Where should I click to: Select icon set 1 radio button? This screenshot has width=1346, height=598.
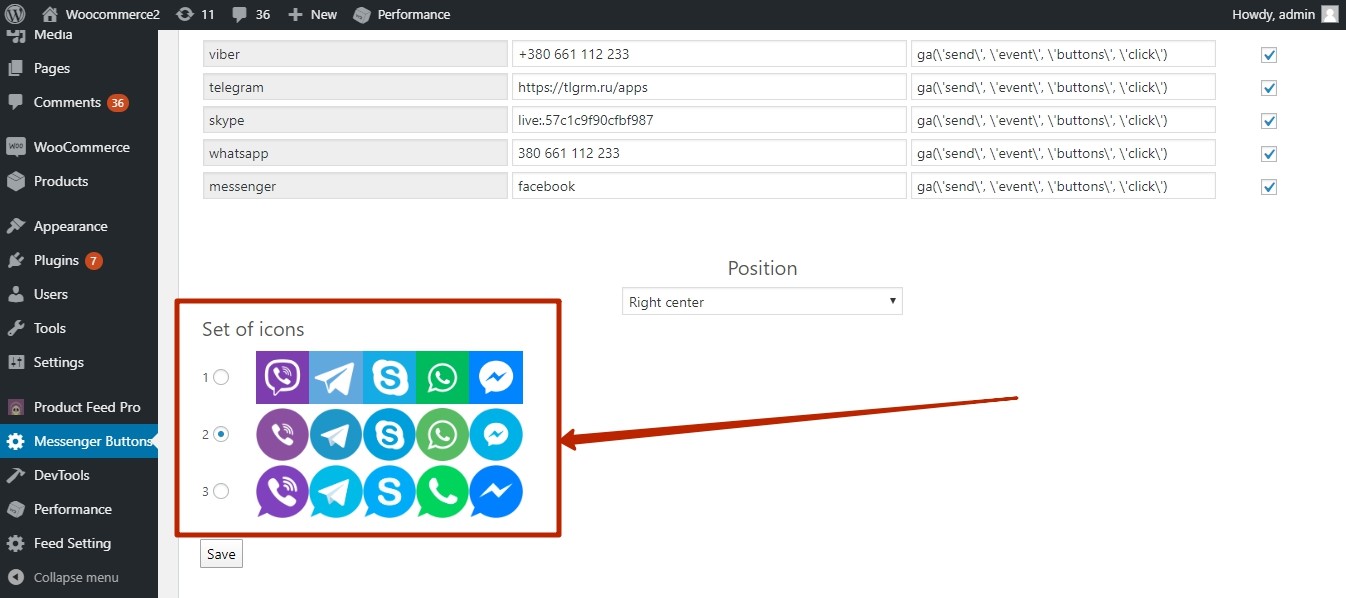[x=221, y=377]
